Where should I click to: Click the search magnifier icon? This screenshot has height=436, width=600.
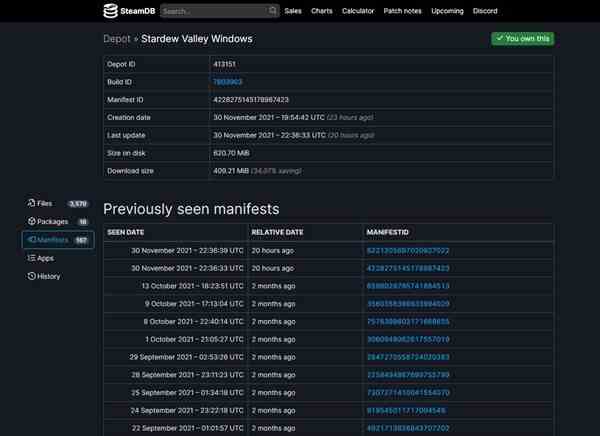[x=272, y=10]
